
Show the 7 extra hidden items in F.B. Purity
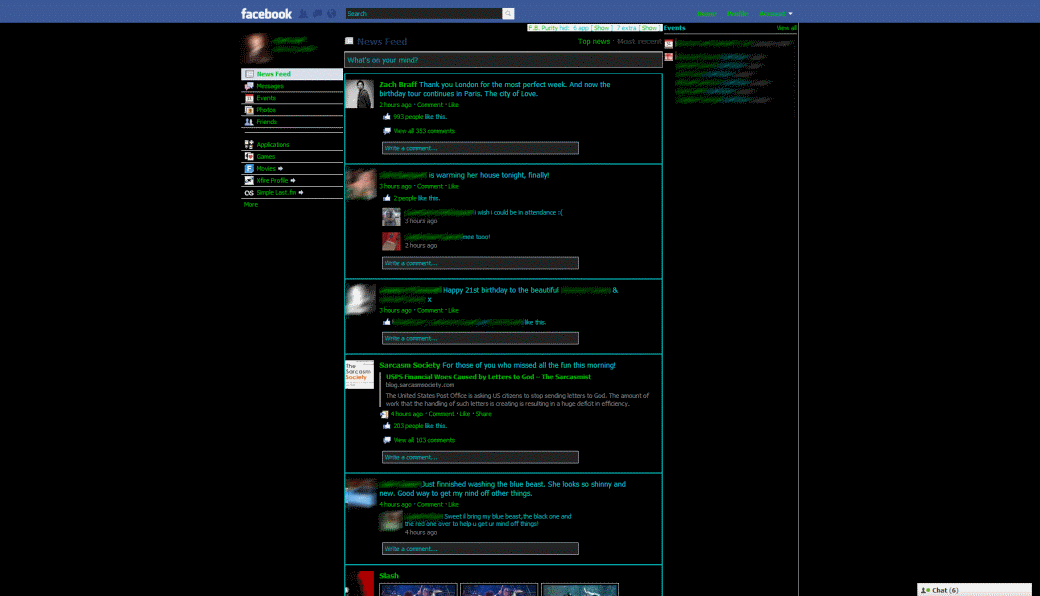649,28
